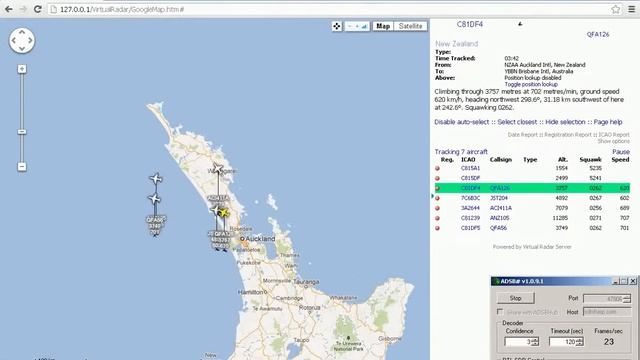
Task: Click the Port stepper in ADSB# window
Action: 627,299
